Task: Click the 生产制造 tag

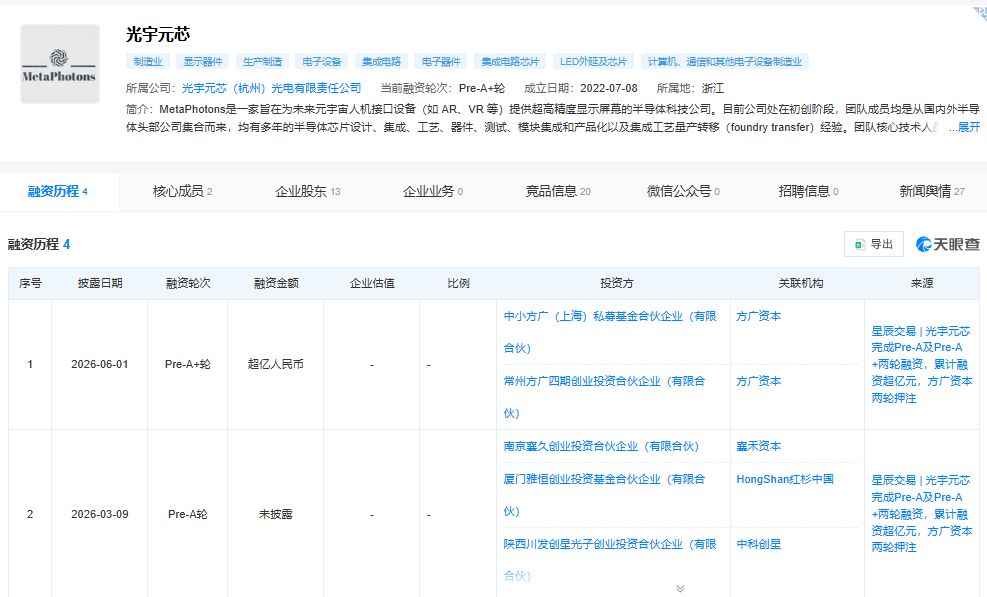Action: pyautogui.click(x=262, y=61)
